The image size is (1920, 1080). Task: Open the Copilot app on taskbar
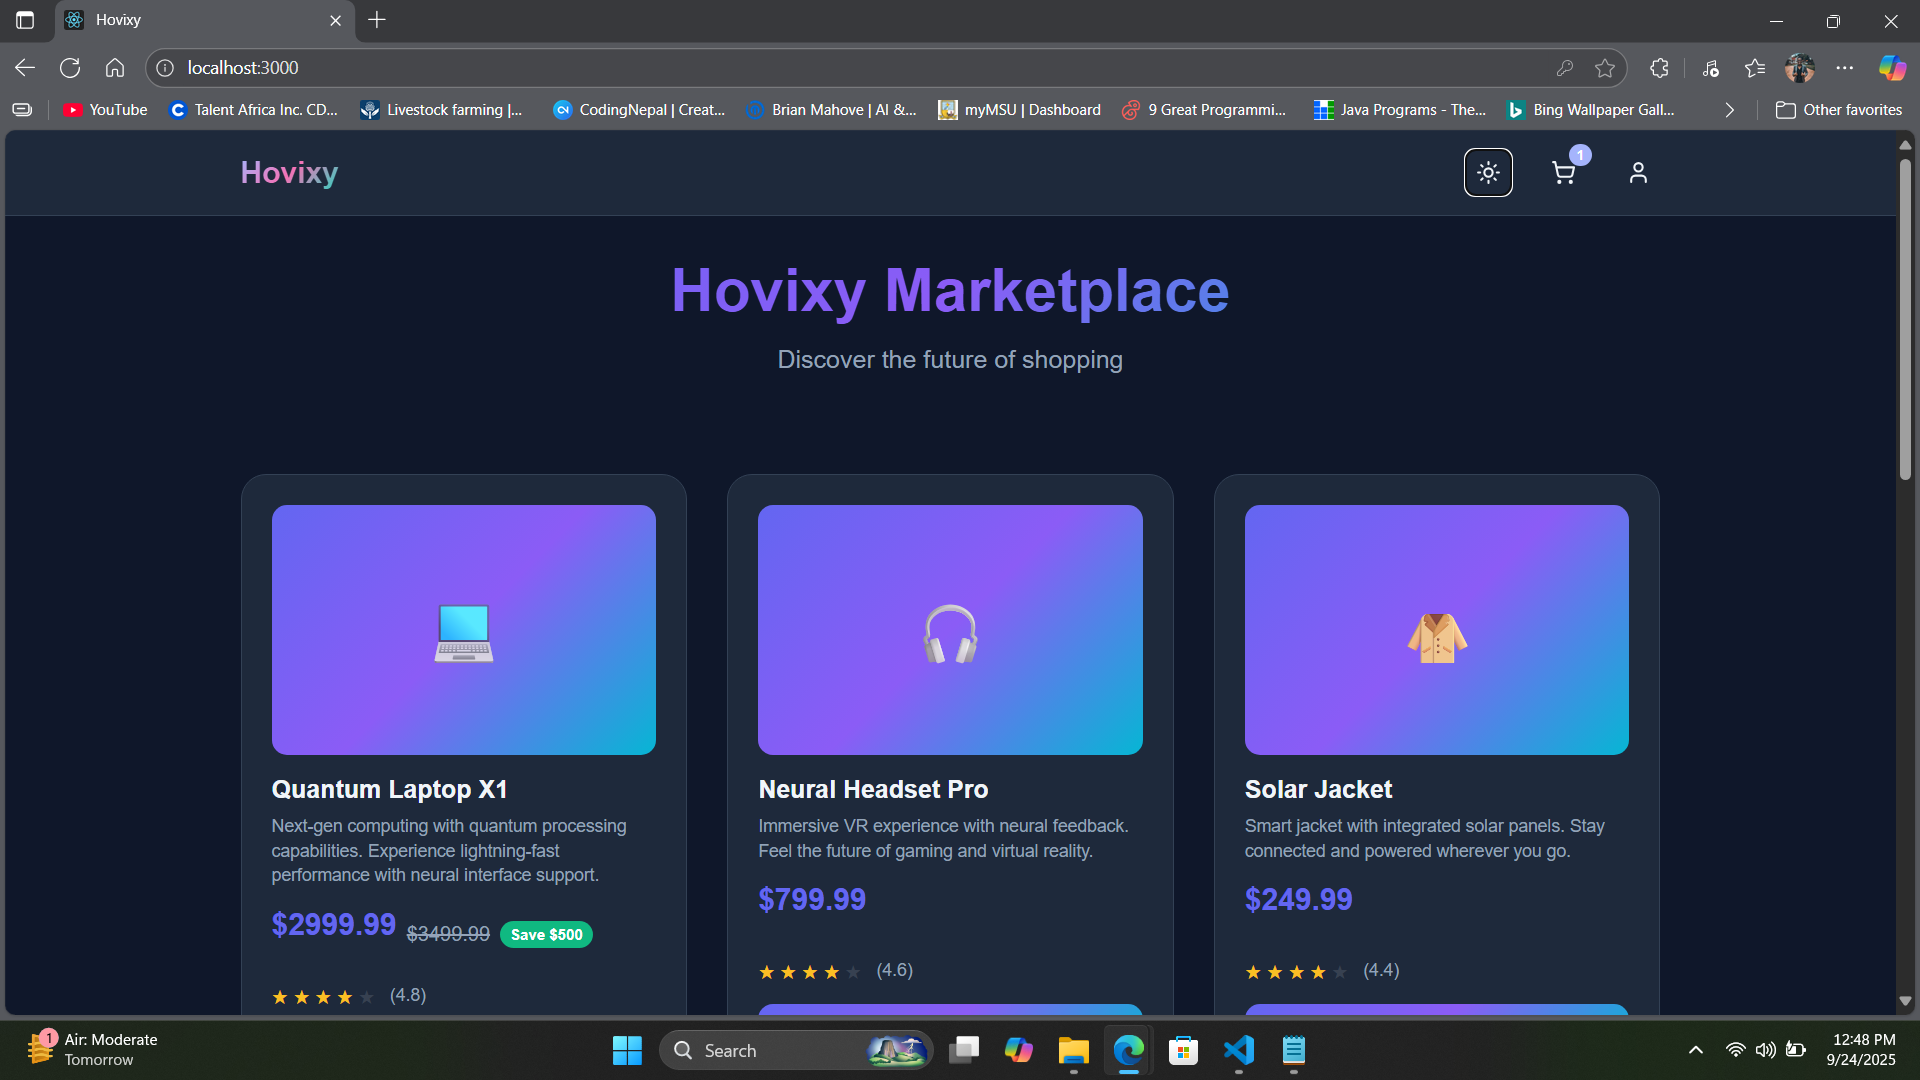tap(1019, 1050)
